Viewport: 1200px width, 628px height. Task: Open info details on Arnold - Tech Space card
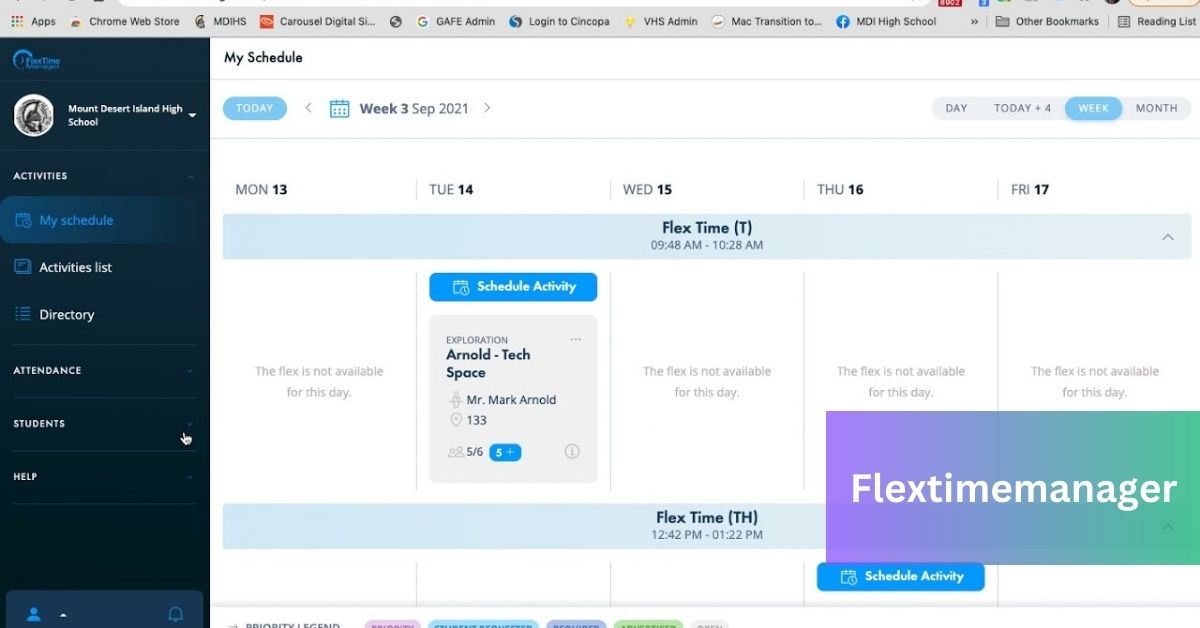point(572,451)
